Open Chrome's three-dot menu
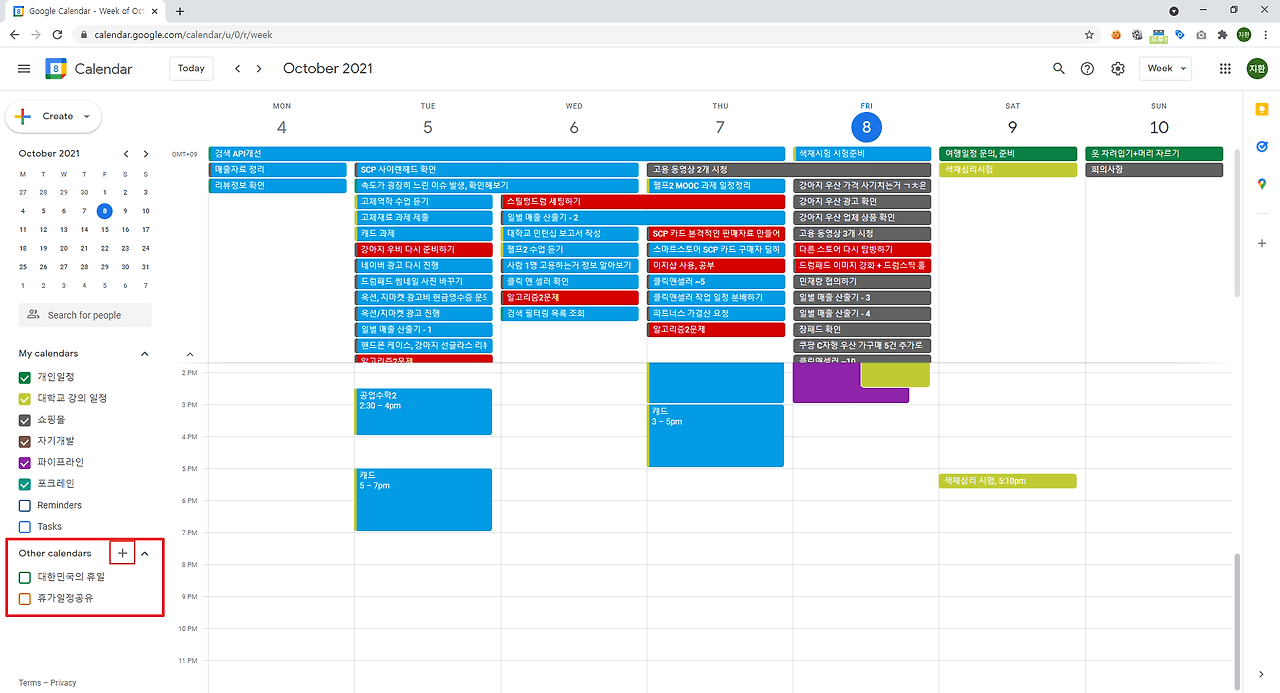1280x693 pixels. tap(1265, 34)
